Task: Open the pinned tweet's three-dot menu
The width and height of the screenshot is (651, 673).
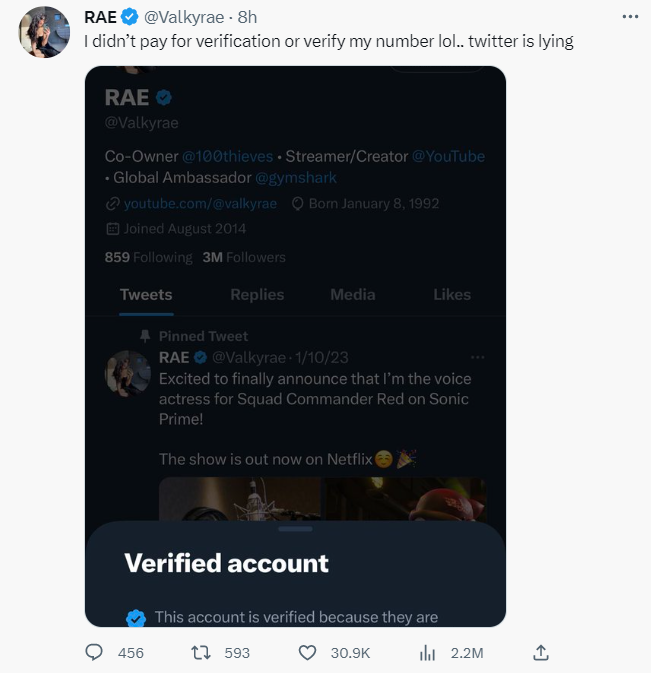Action: tap(477, 358)
